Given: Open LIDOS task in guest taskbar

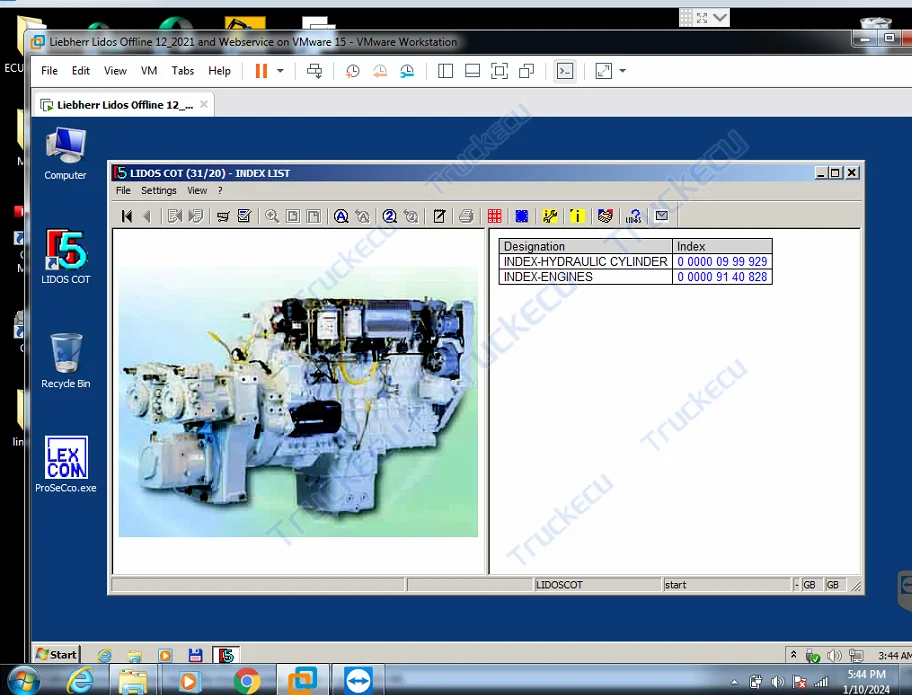Looking at the screenshot, I should click(x=226, y=655).
